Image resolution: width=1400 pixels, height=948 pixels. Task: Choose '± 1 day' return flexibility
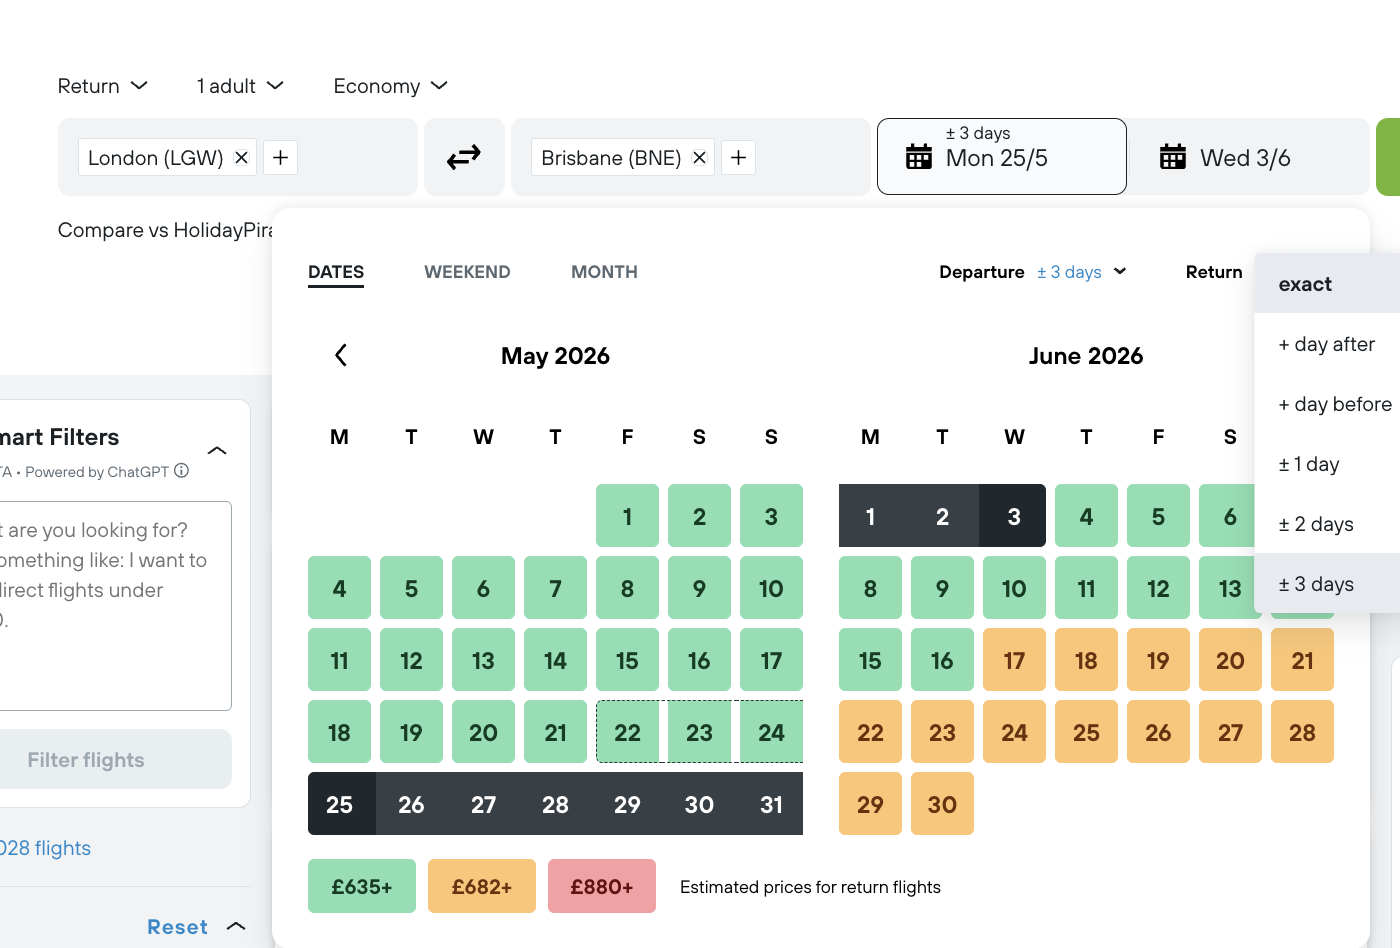click(1309, 464)
